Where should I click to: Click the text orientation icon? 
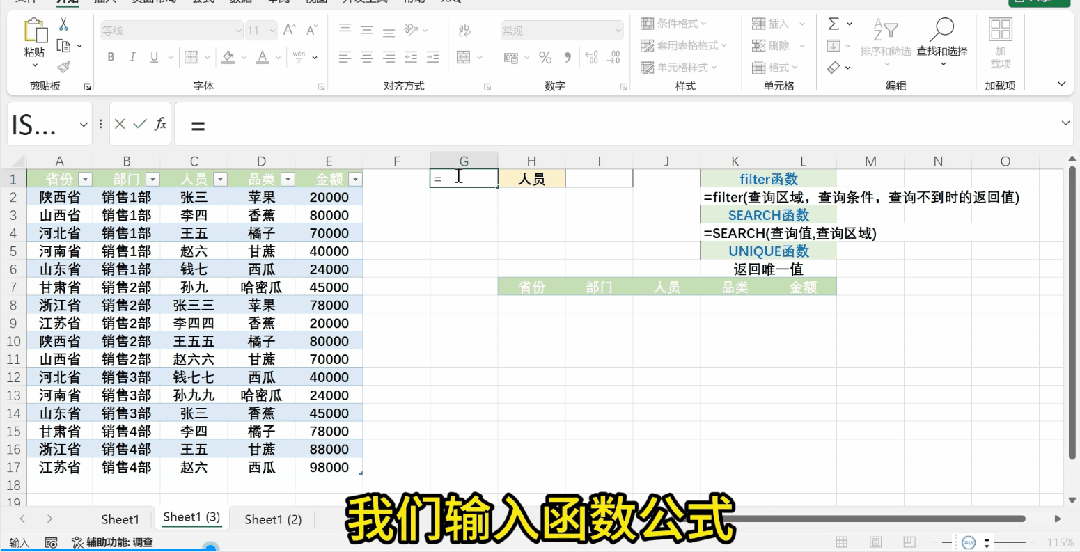coord(412,30)
